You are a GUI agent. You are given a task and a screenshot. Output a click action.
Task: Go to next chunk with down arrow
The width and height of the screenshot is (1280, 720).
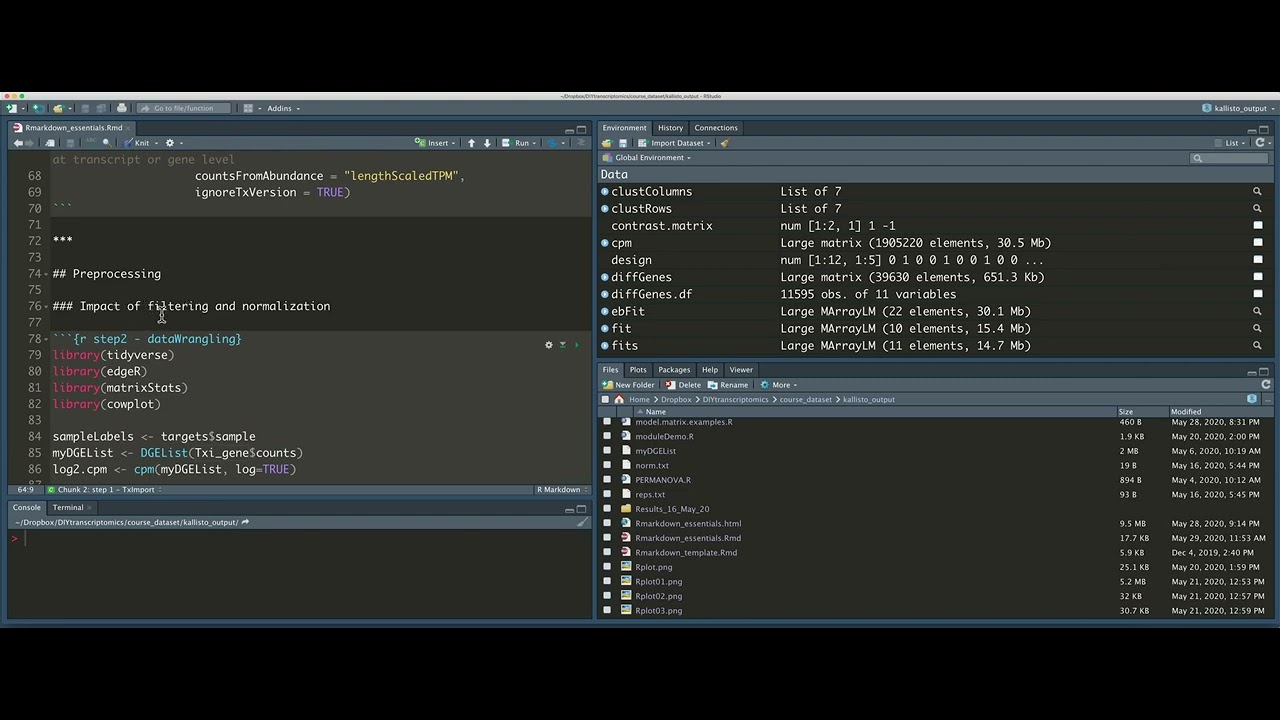pyautogui.click(x=488, y=143)
